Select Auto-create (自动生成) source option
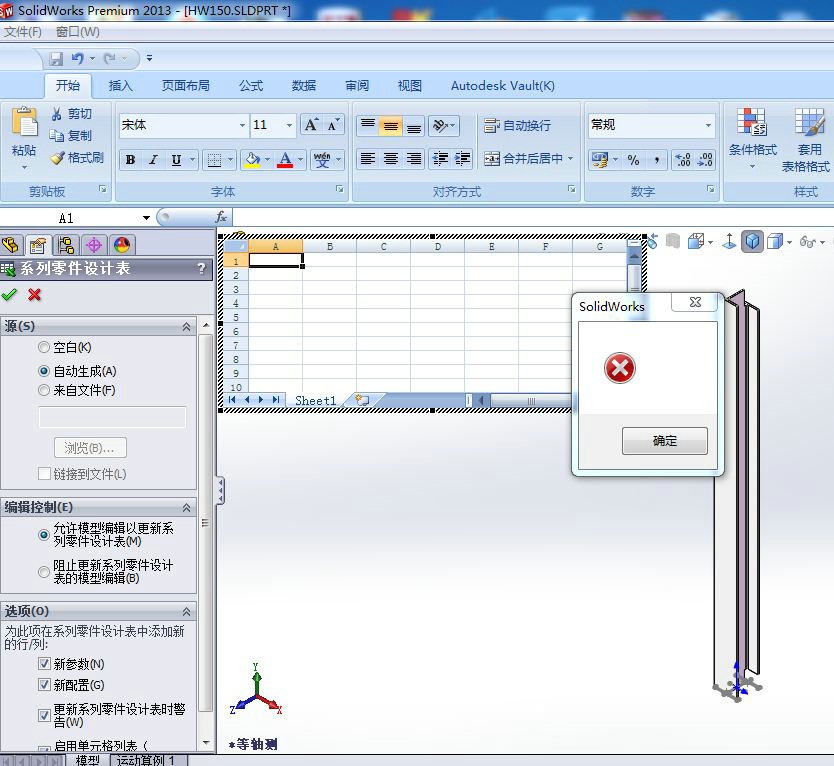Image resolution: width=834 pixels, height=766 pixels. (x=44, y=371)
